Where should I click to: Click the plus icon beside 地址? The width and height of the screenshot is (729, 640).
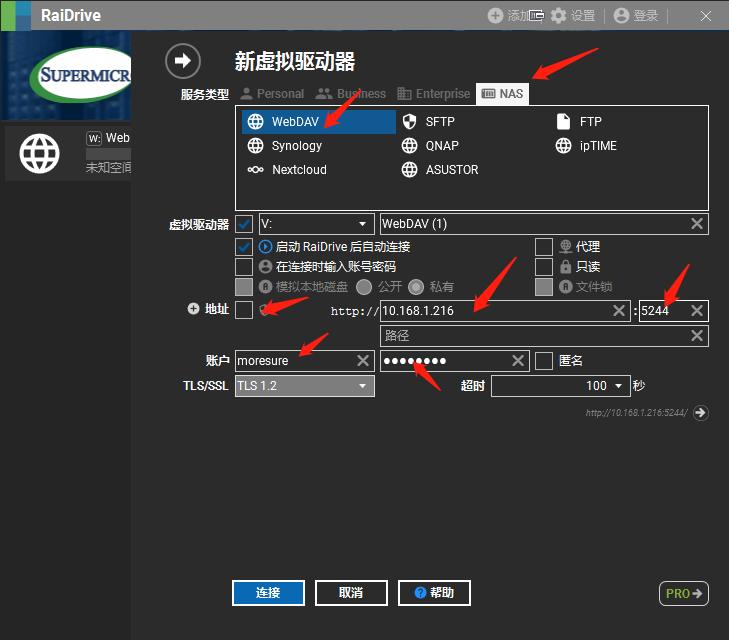tap(193, 309)
